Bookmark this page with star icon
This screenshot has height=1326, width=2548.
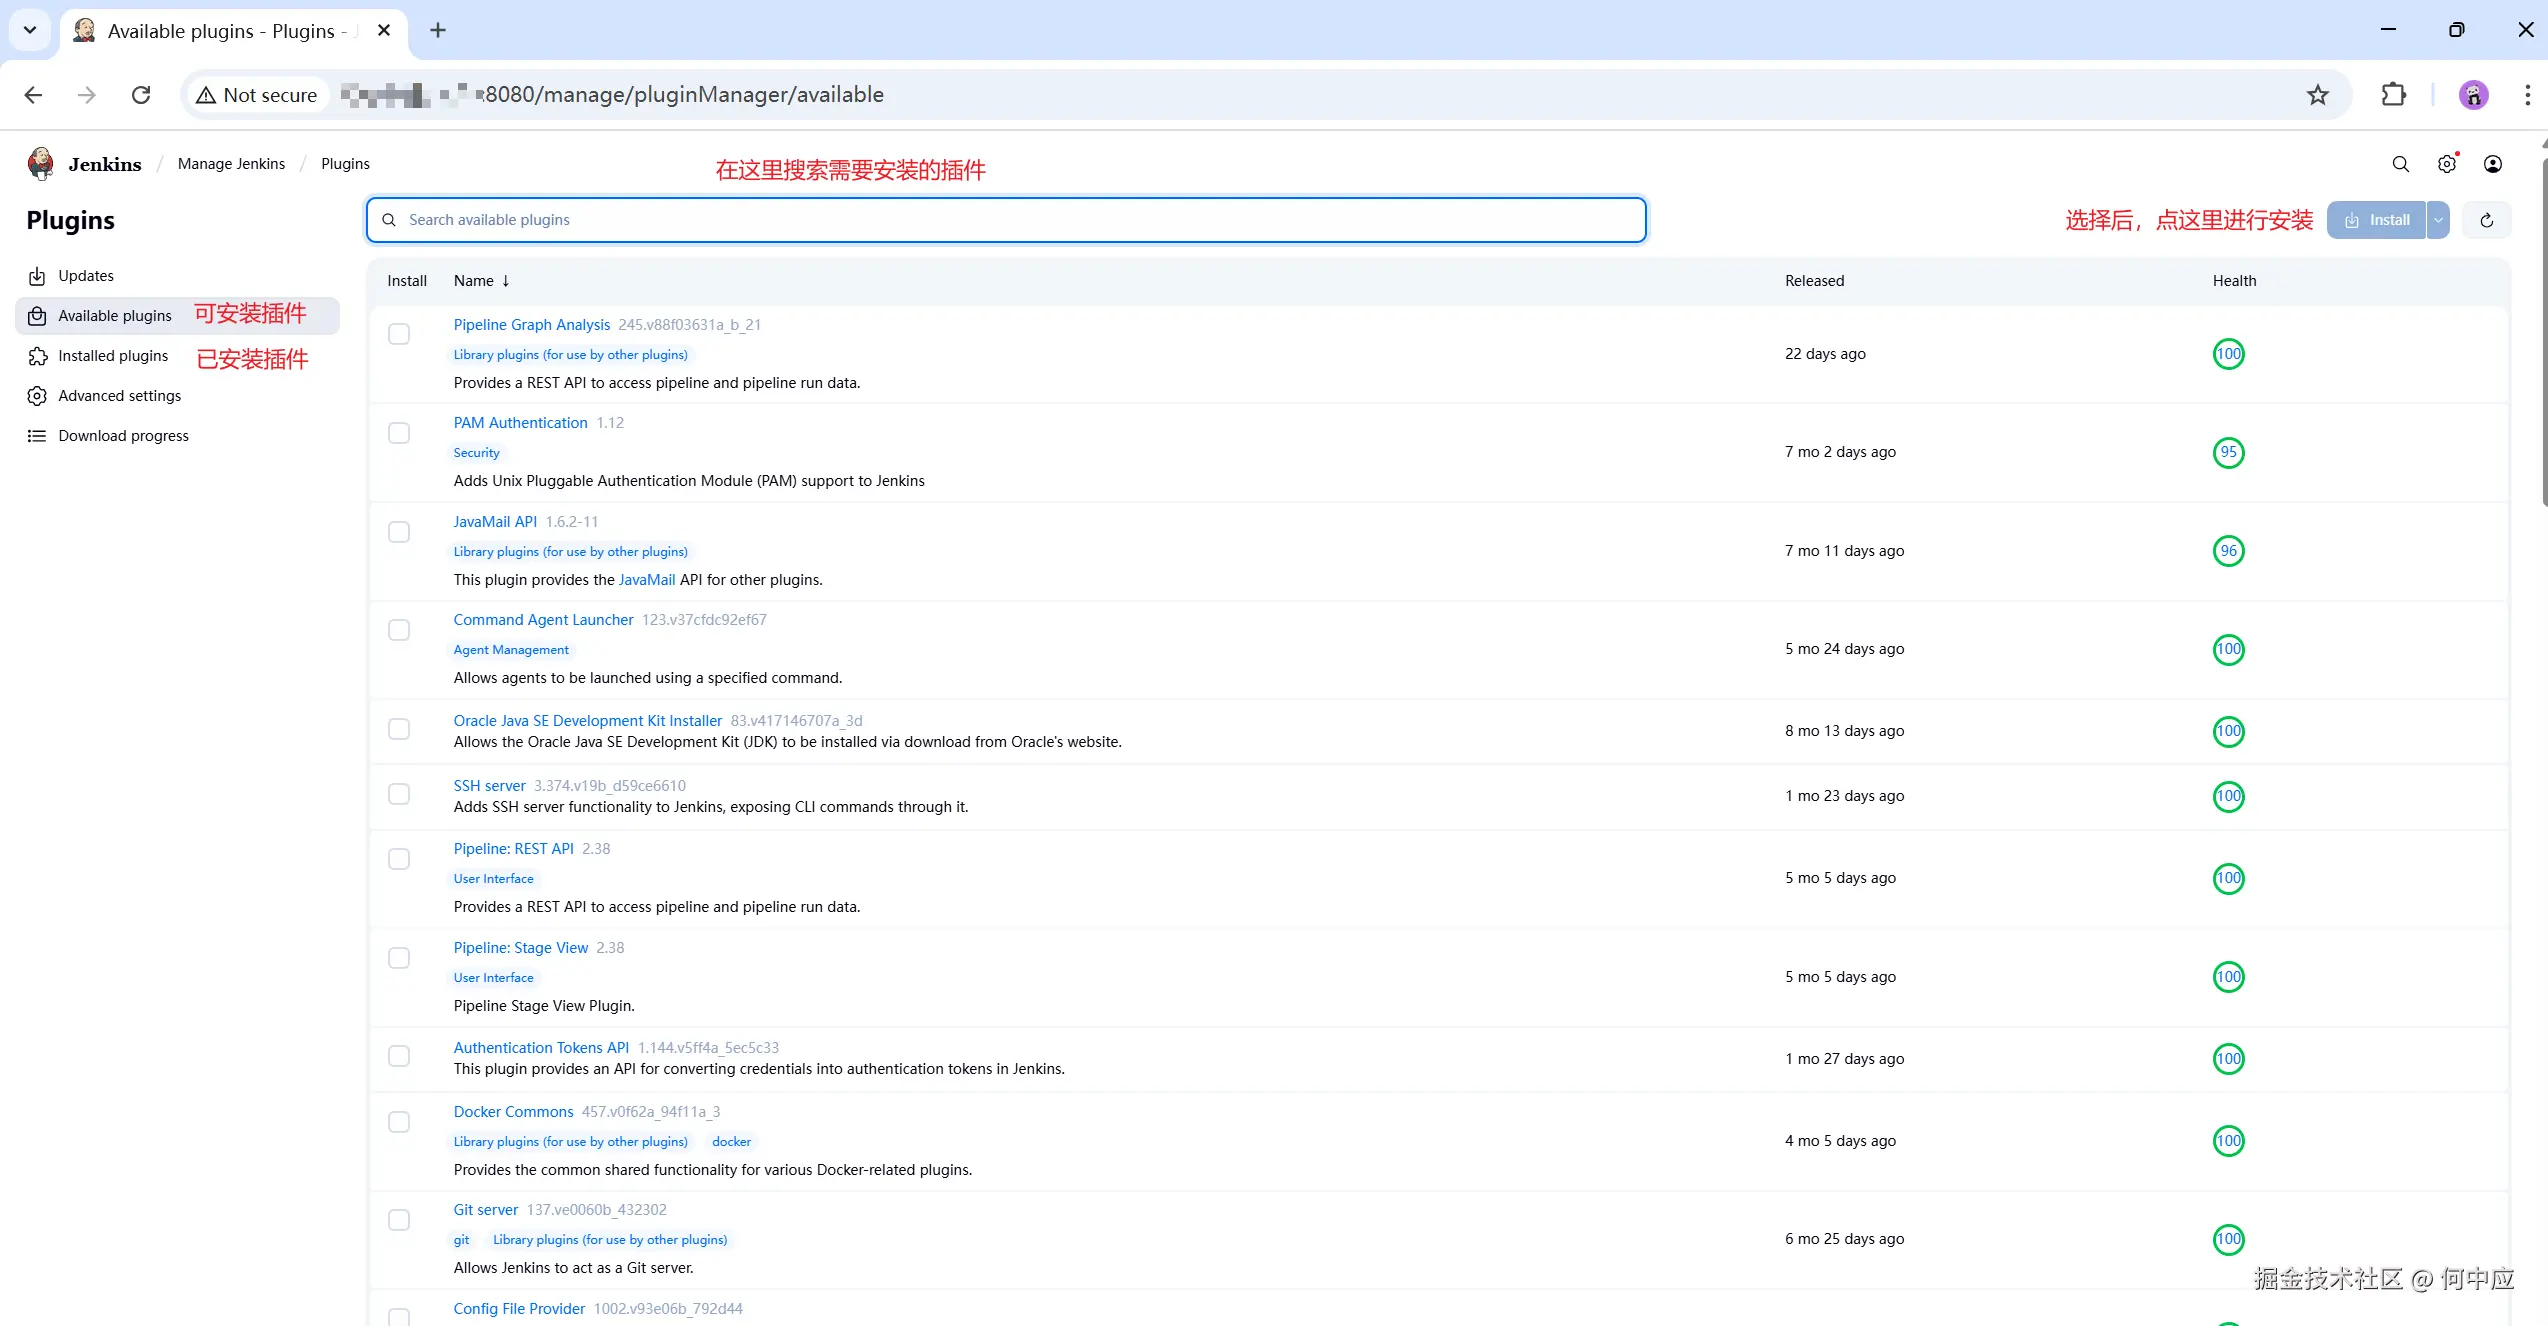pyautogui.click(x=2317, y=95)
